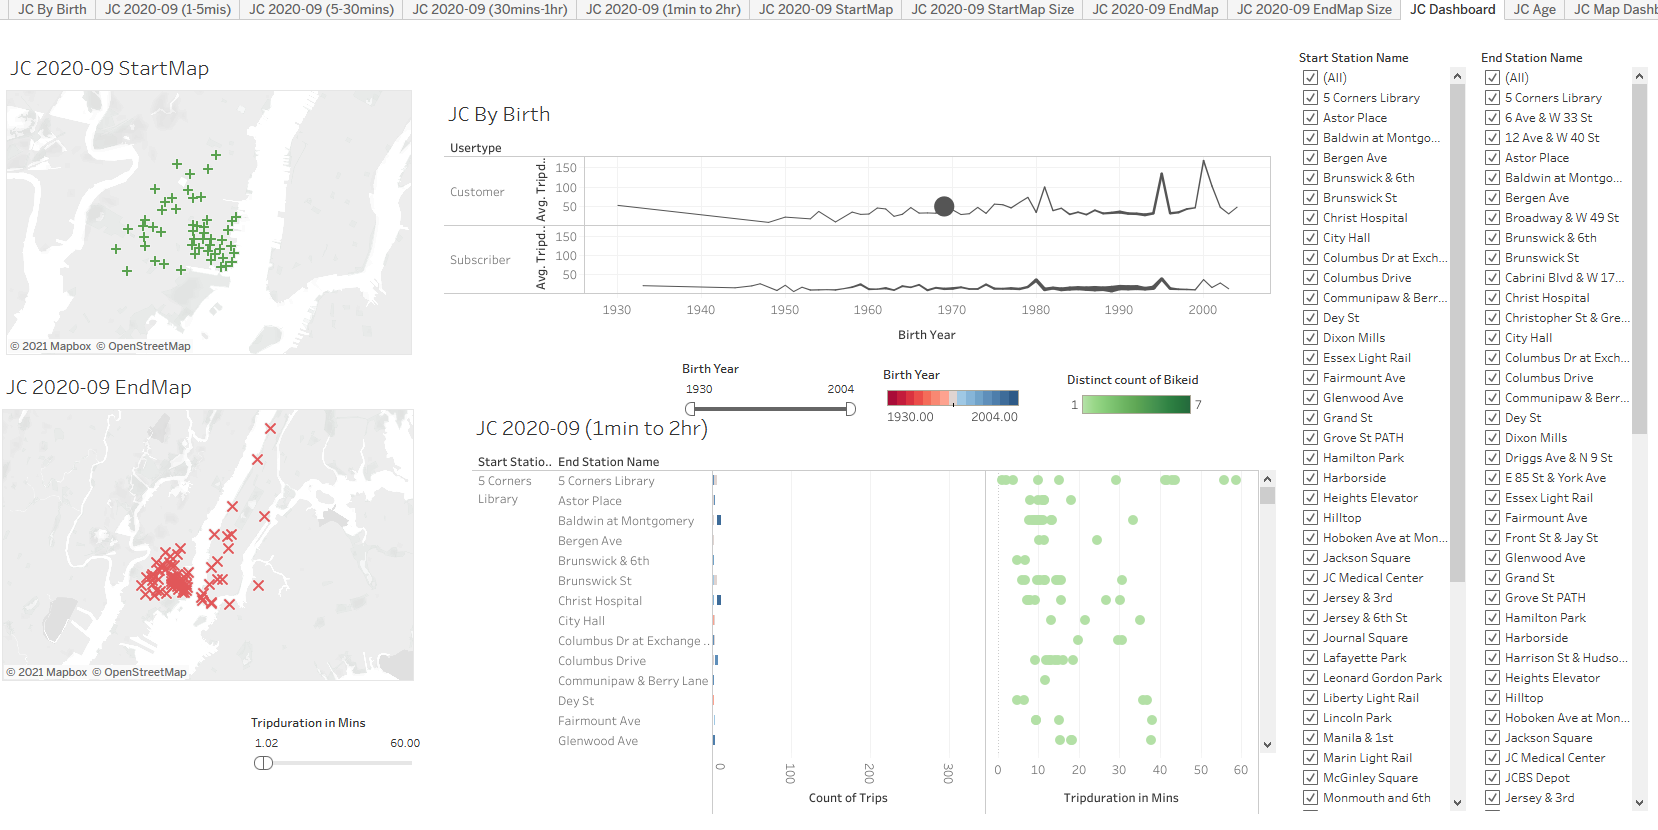Viewport: 1658px width, 830px height.
Task: Select the dark gray dot on Customer line
Action: point(944,206)
